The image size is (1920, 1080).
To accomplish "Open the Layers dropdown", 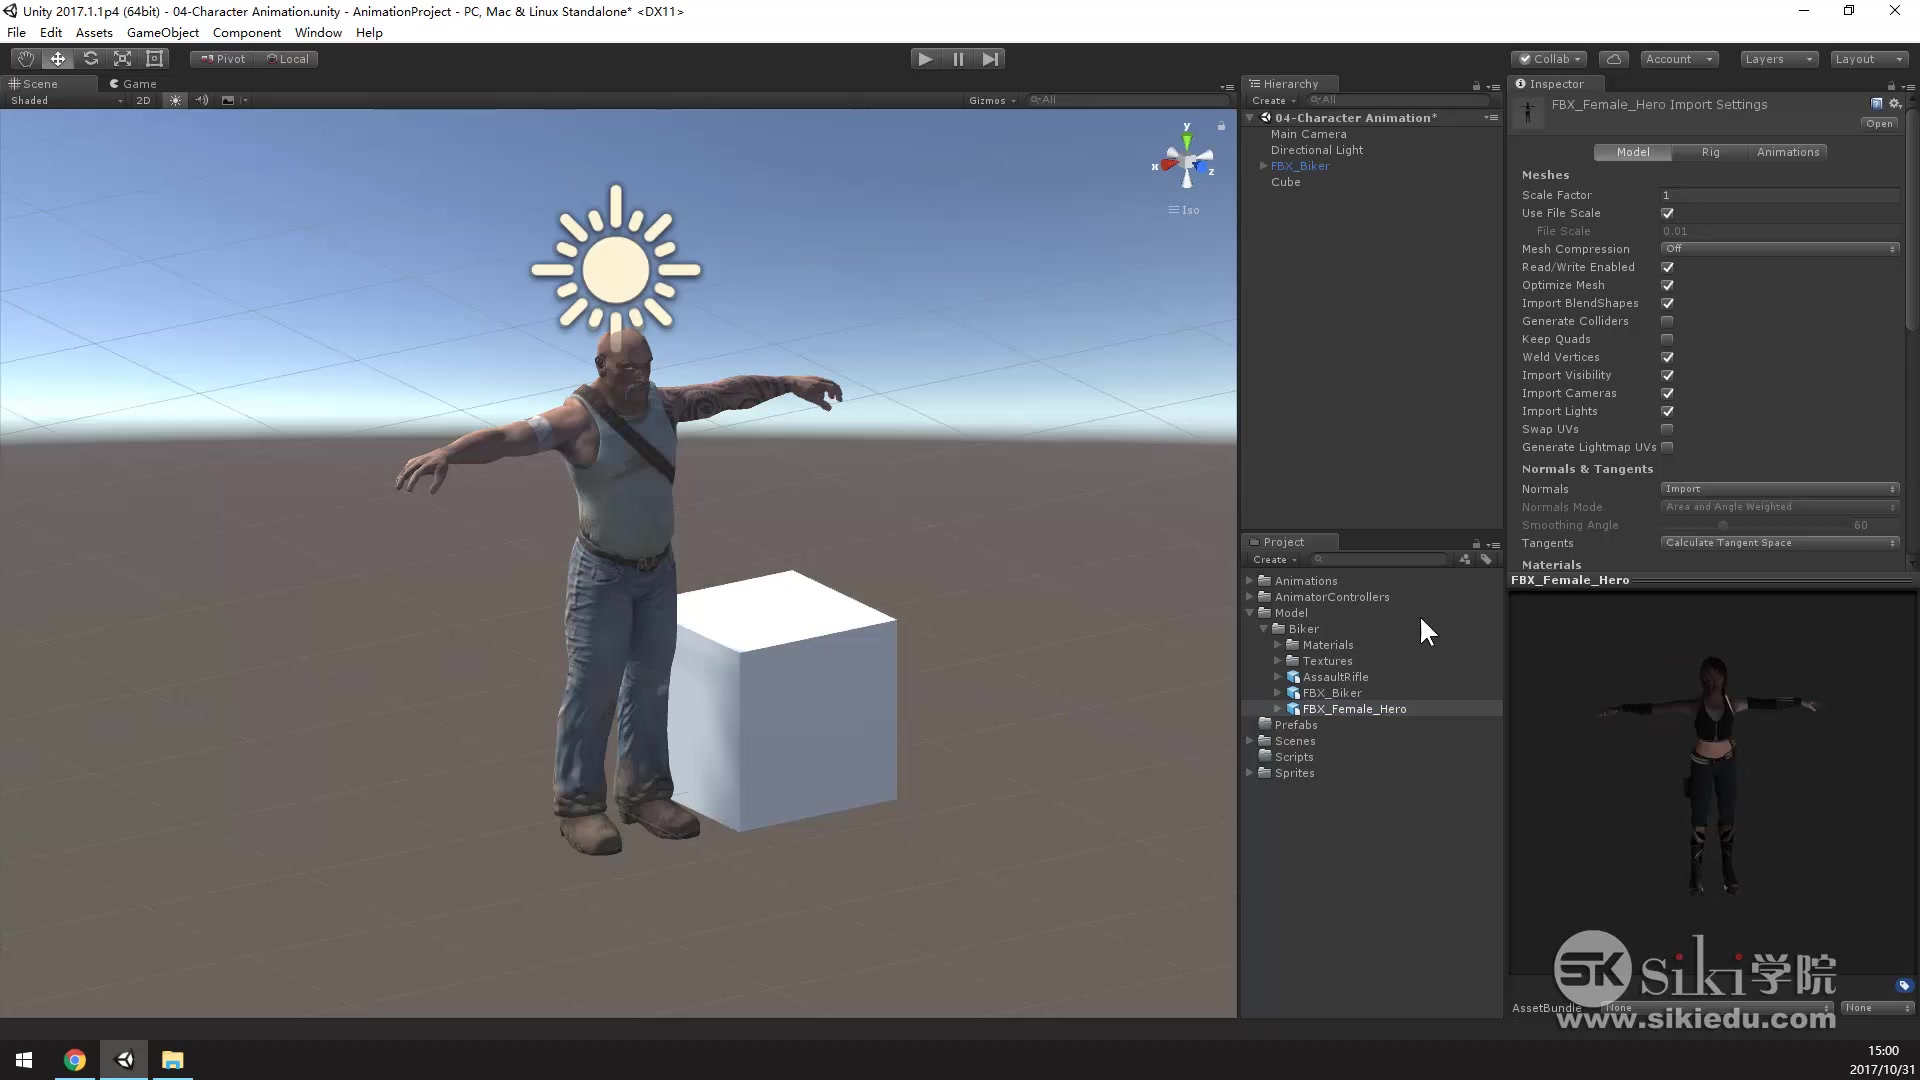I will [1778, 59].
